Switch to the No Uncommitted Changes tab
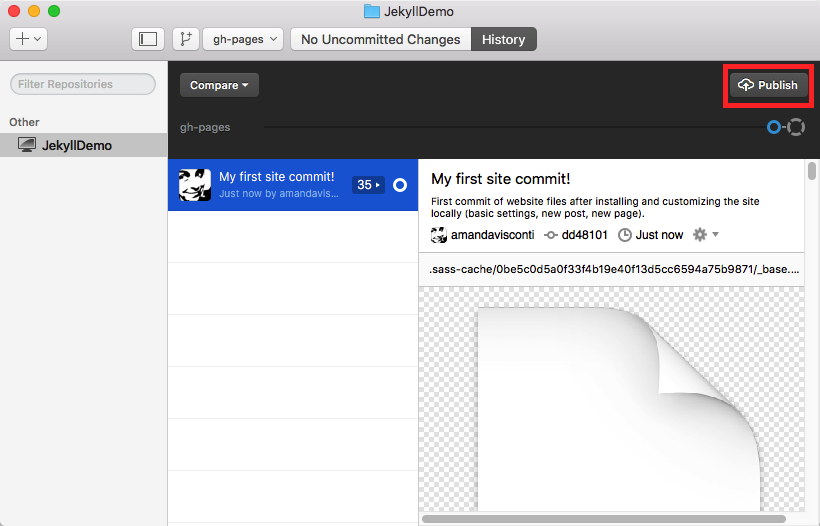820x526 pixels. [x=380, y=39]
